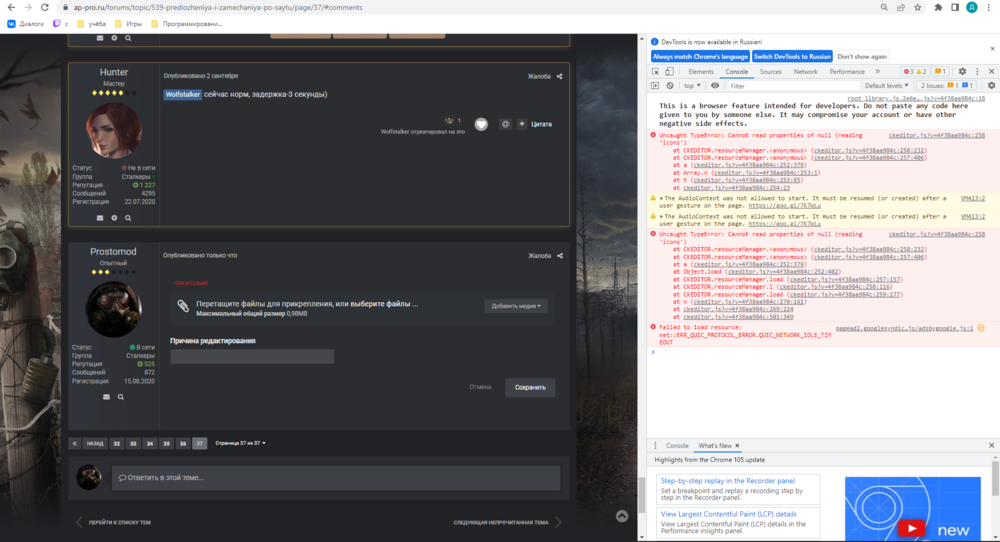
Task: Toggle the console live expression eye icon
Action: tap(715, 85)
